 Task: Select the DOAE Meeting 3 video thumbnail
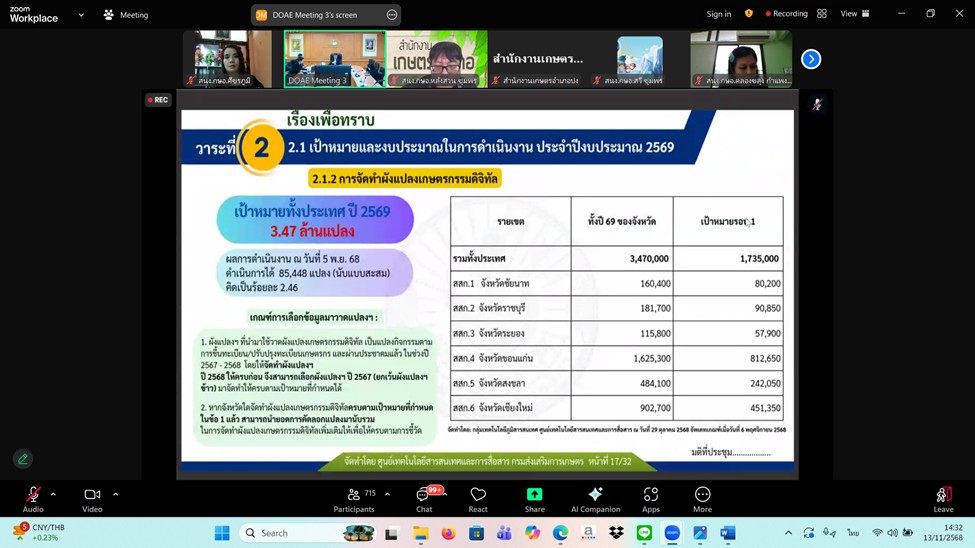pos(334,59)
